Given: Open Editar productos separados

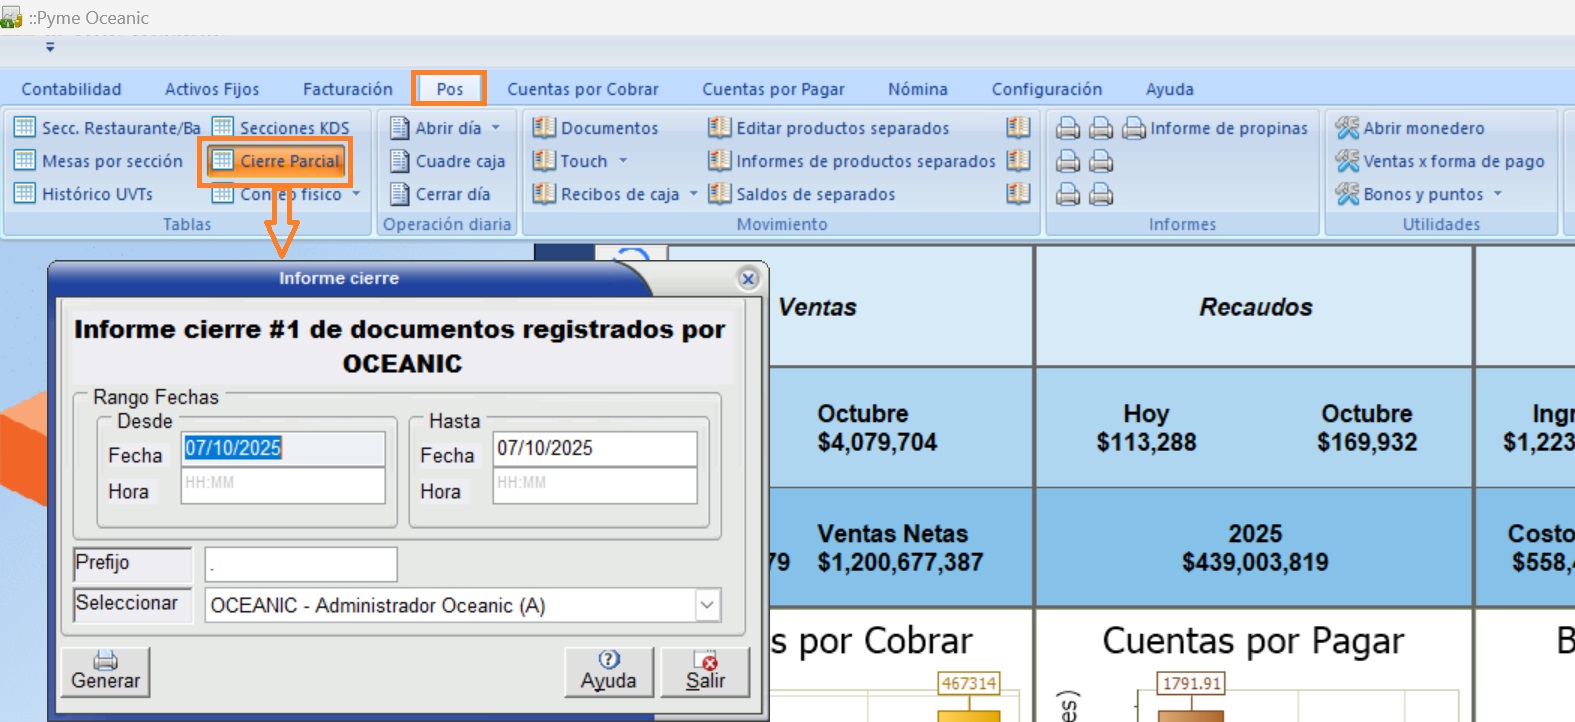Looking at the screenshot, I should 830,128.
